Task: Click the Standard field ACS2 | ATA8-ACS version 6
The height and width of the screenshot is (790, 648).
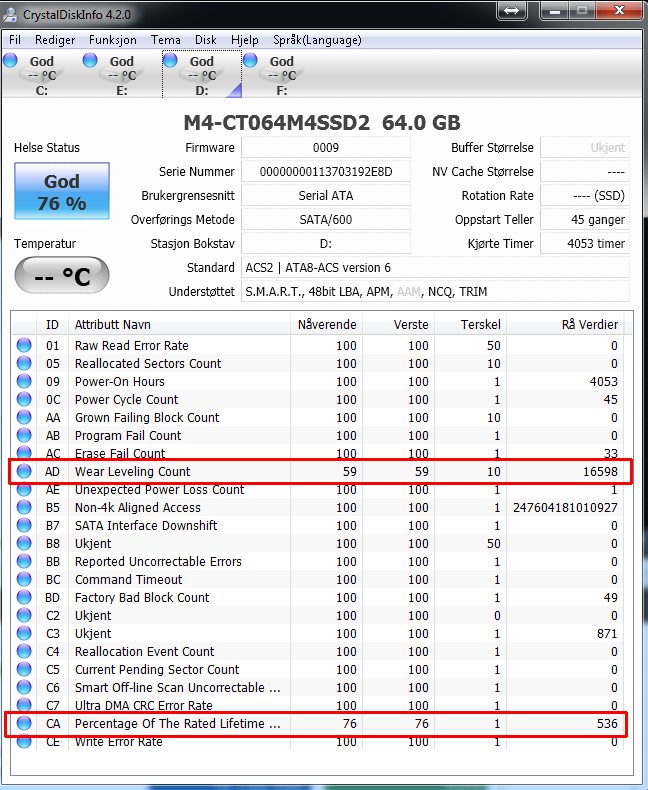Action: pos(435,268)
